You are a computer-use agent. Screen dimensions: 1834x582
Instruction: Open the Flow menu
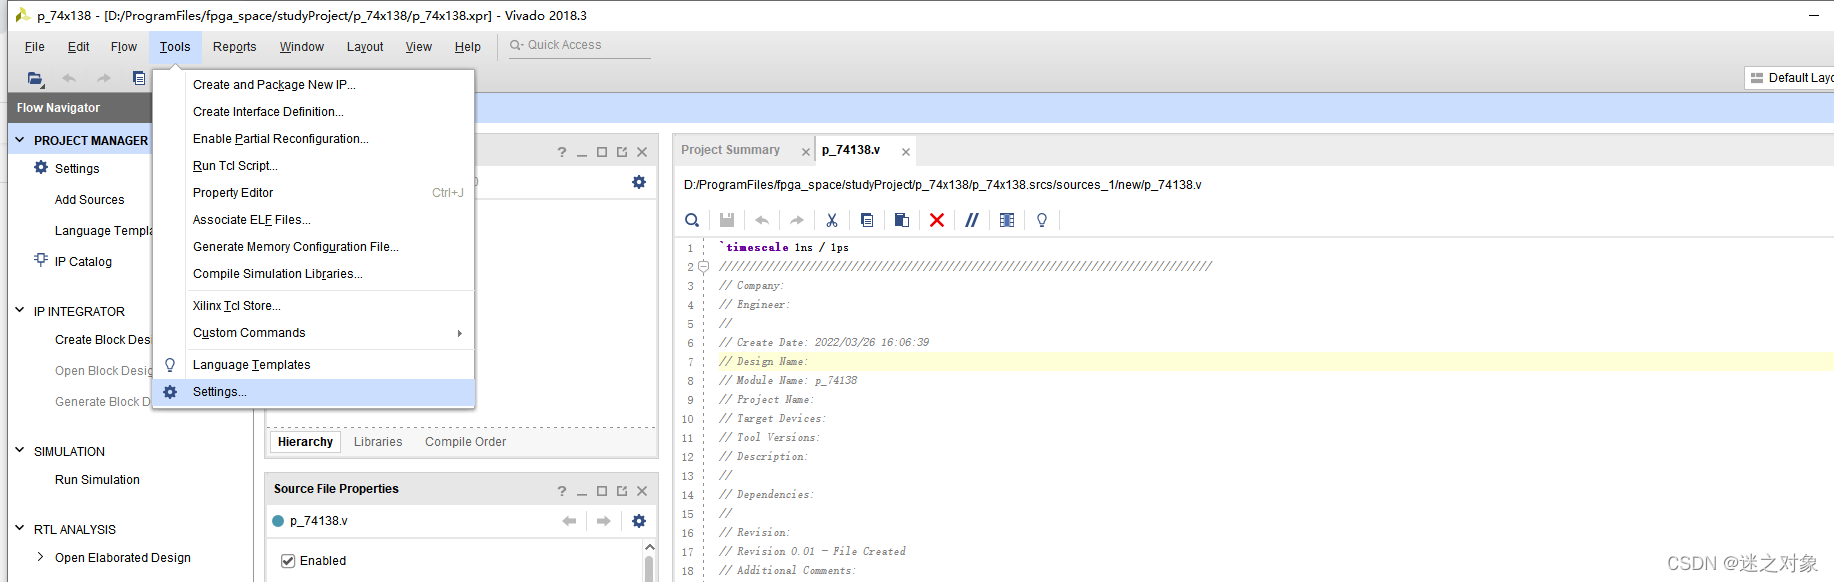124,47
